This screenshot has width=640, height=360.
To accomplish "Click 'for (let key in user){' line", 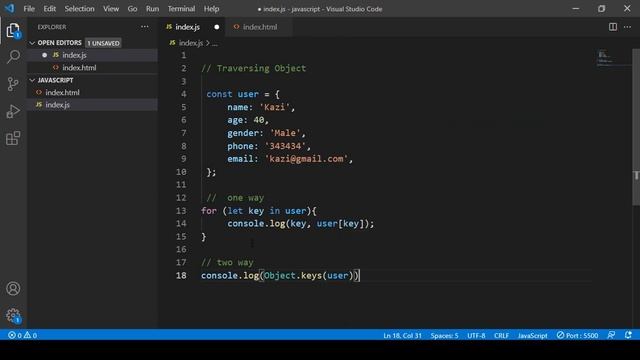I will pyautogui.click(x=259, y=211).
